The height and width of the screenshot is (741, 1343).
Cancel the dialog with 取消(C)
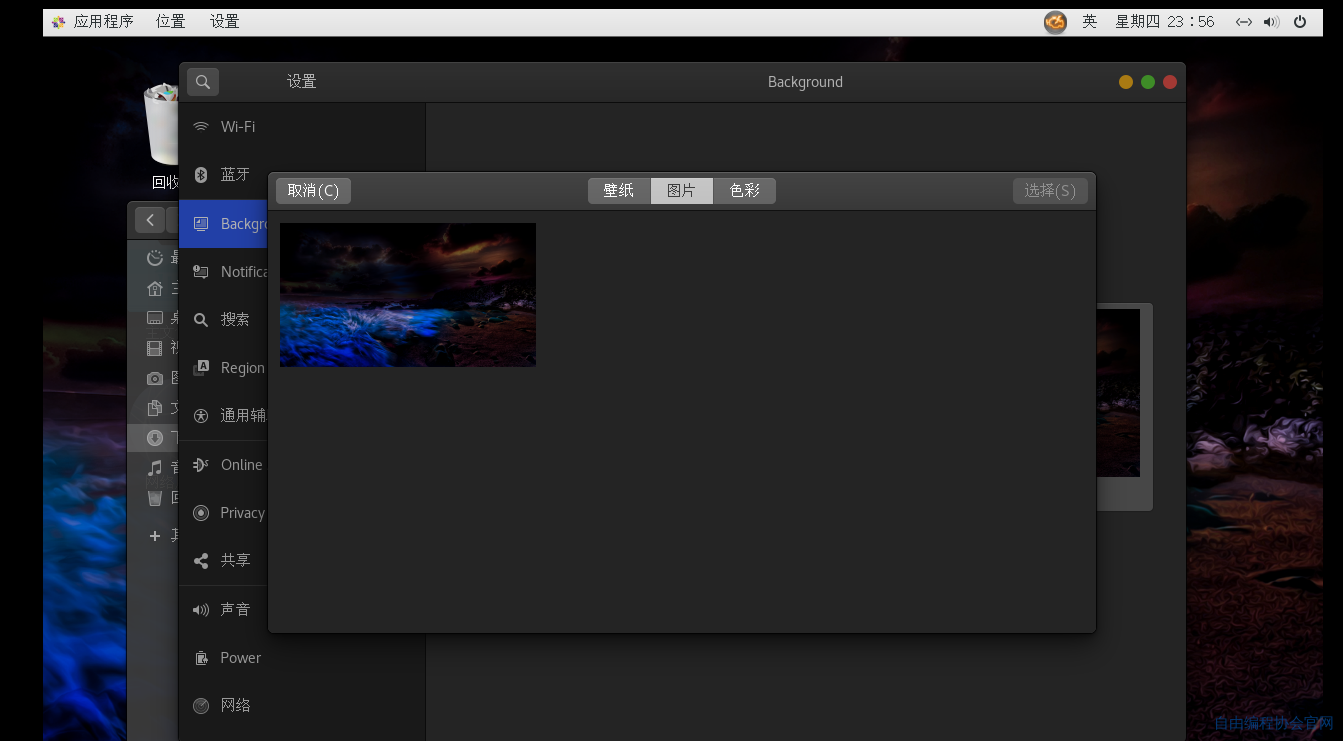[x=313, y=191]
